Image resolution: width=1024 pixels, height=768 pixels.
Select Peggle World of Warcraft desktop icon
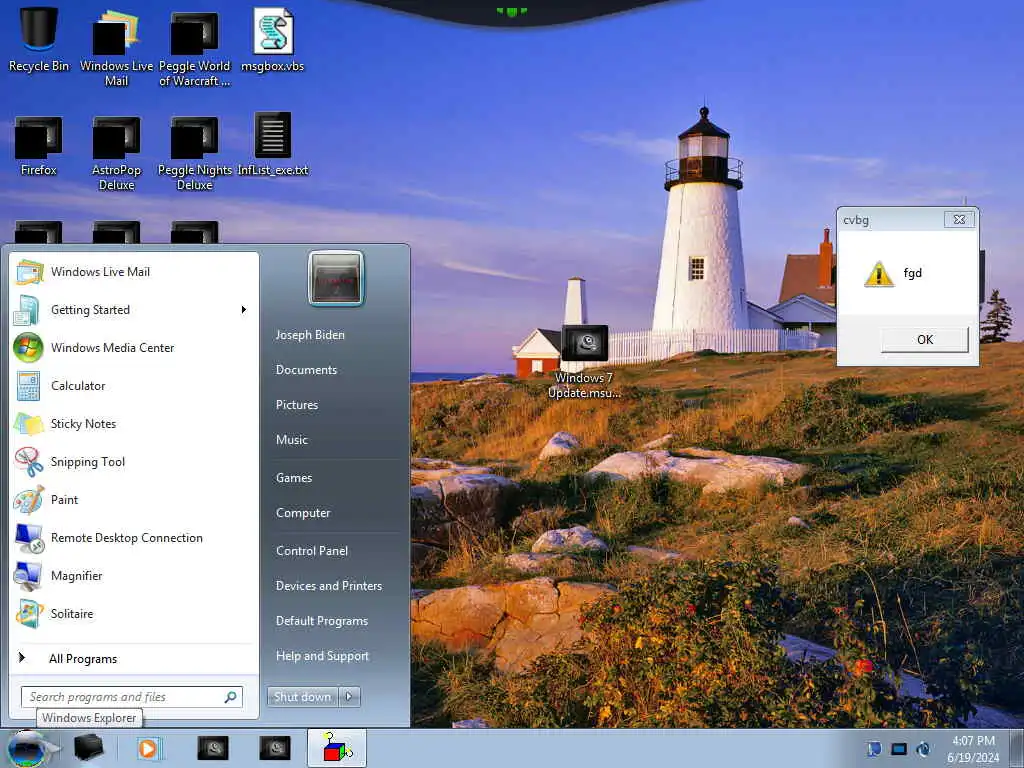click(195, 47)
